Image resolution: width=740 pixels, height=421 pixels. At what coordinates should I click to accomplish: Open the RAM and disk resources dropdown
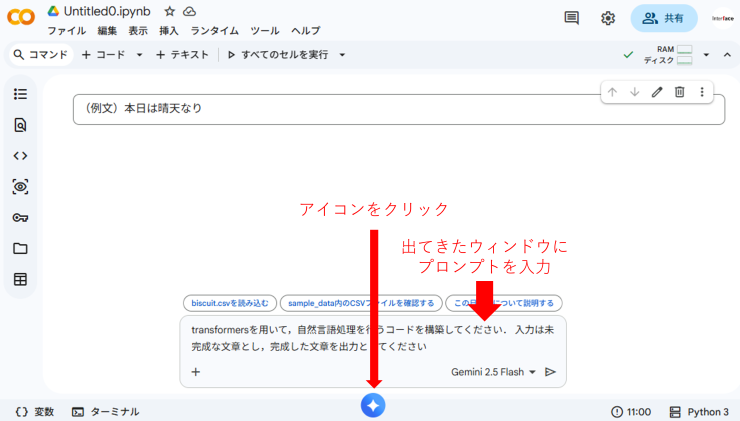point(706,55)
